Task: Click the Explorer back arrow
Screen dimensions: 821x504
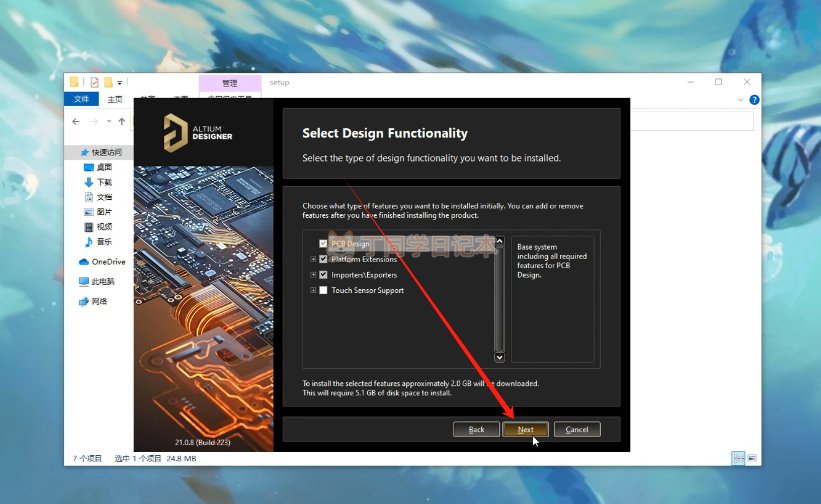Action: [x=76, y=121]
